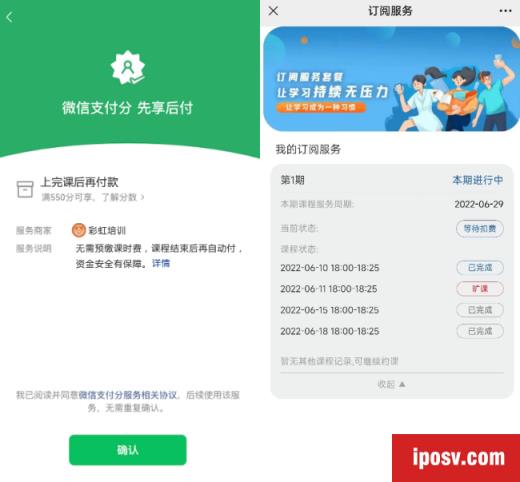Image resolution: width=520 pixels, height=482 pixels.
Task: Open the three-dot more options menu
Action: coord(505,11)
